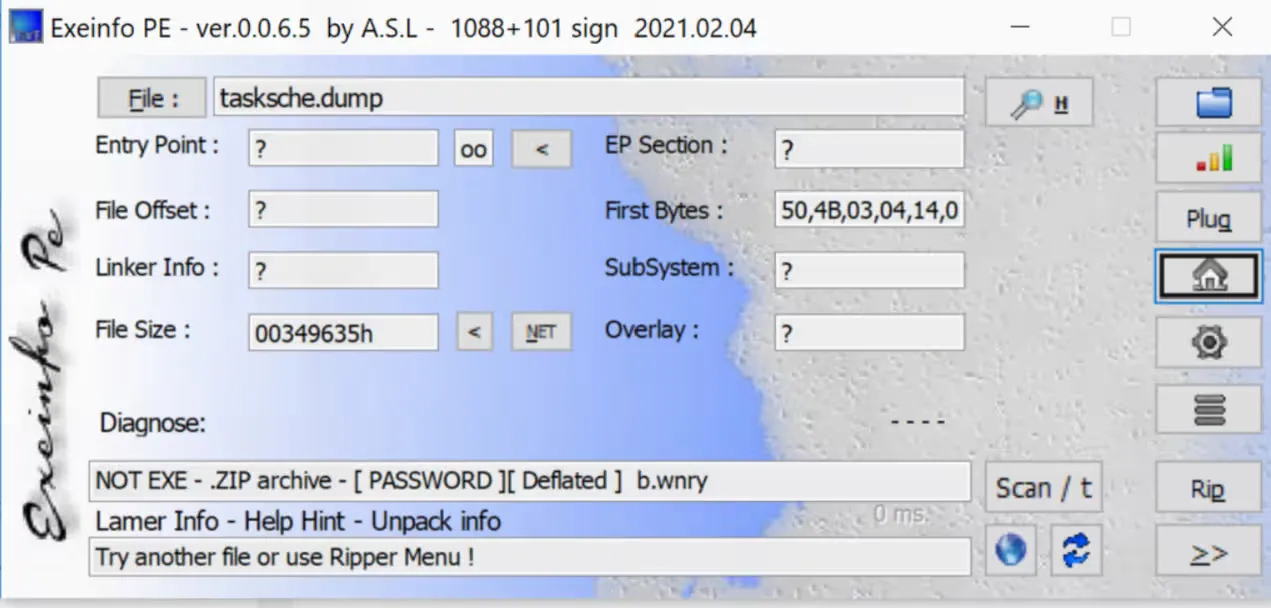Click the '<' button next to Entry Point
Screen dimensions: 1271x608
(542, 149)
